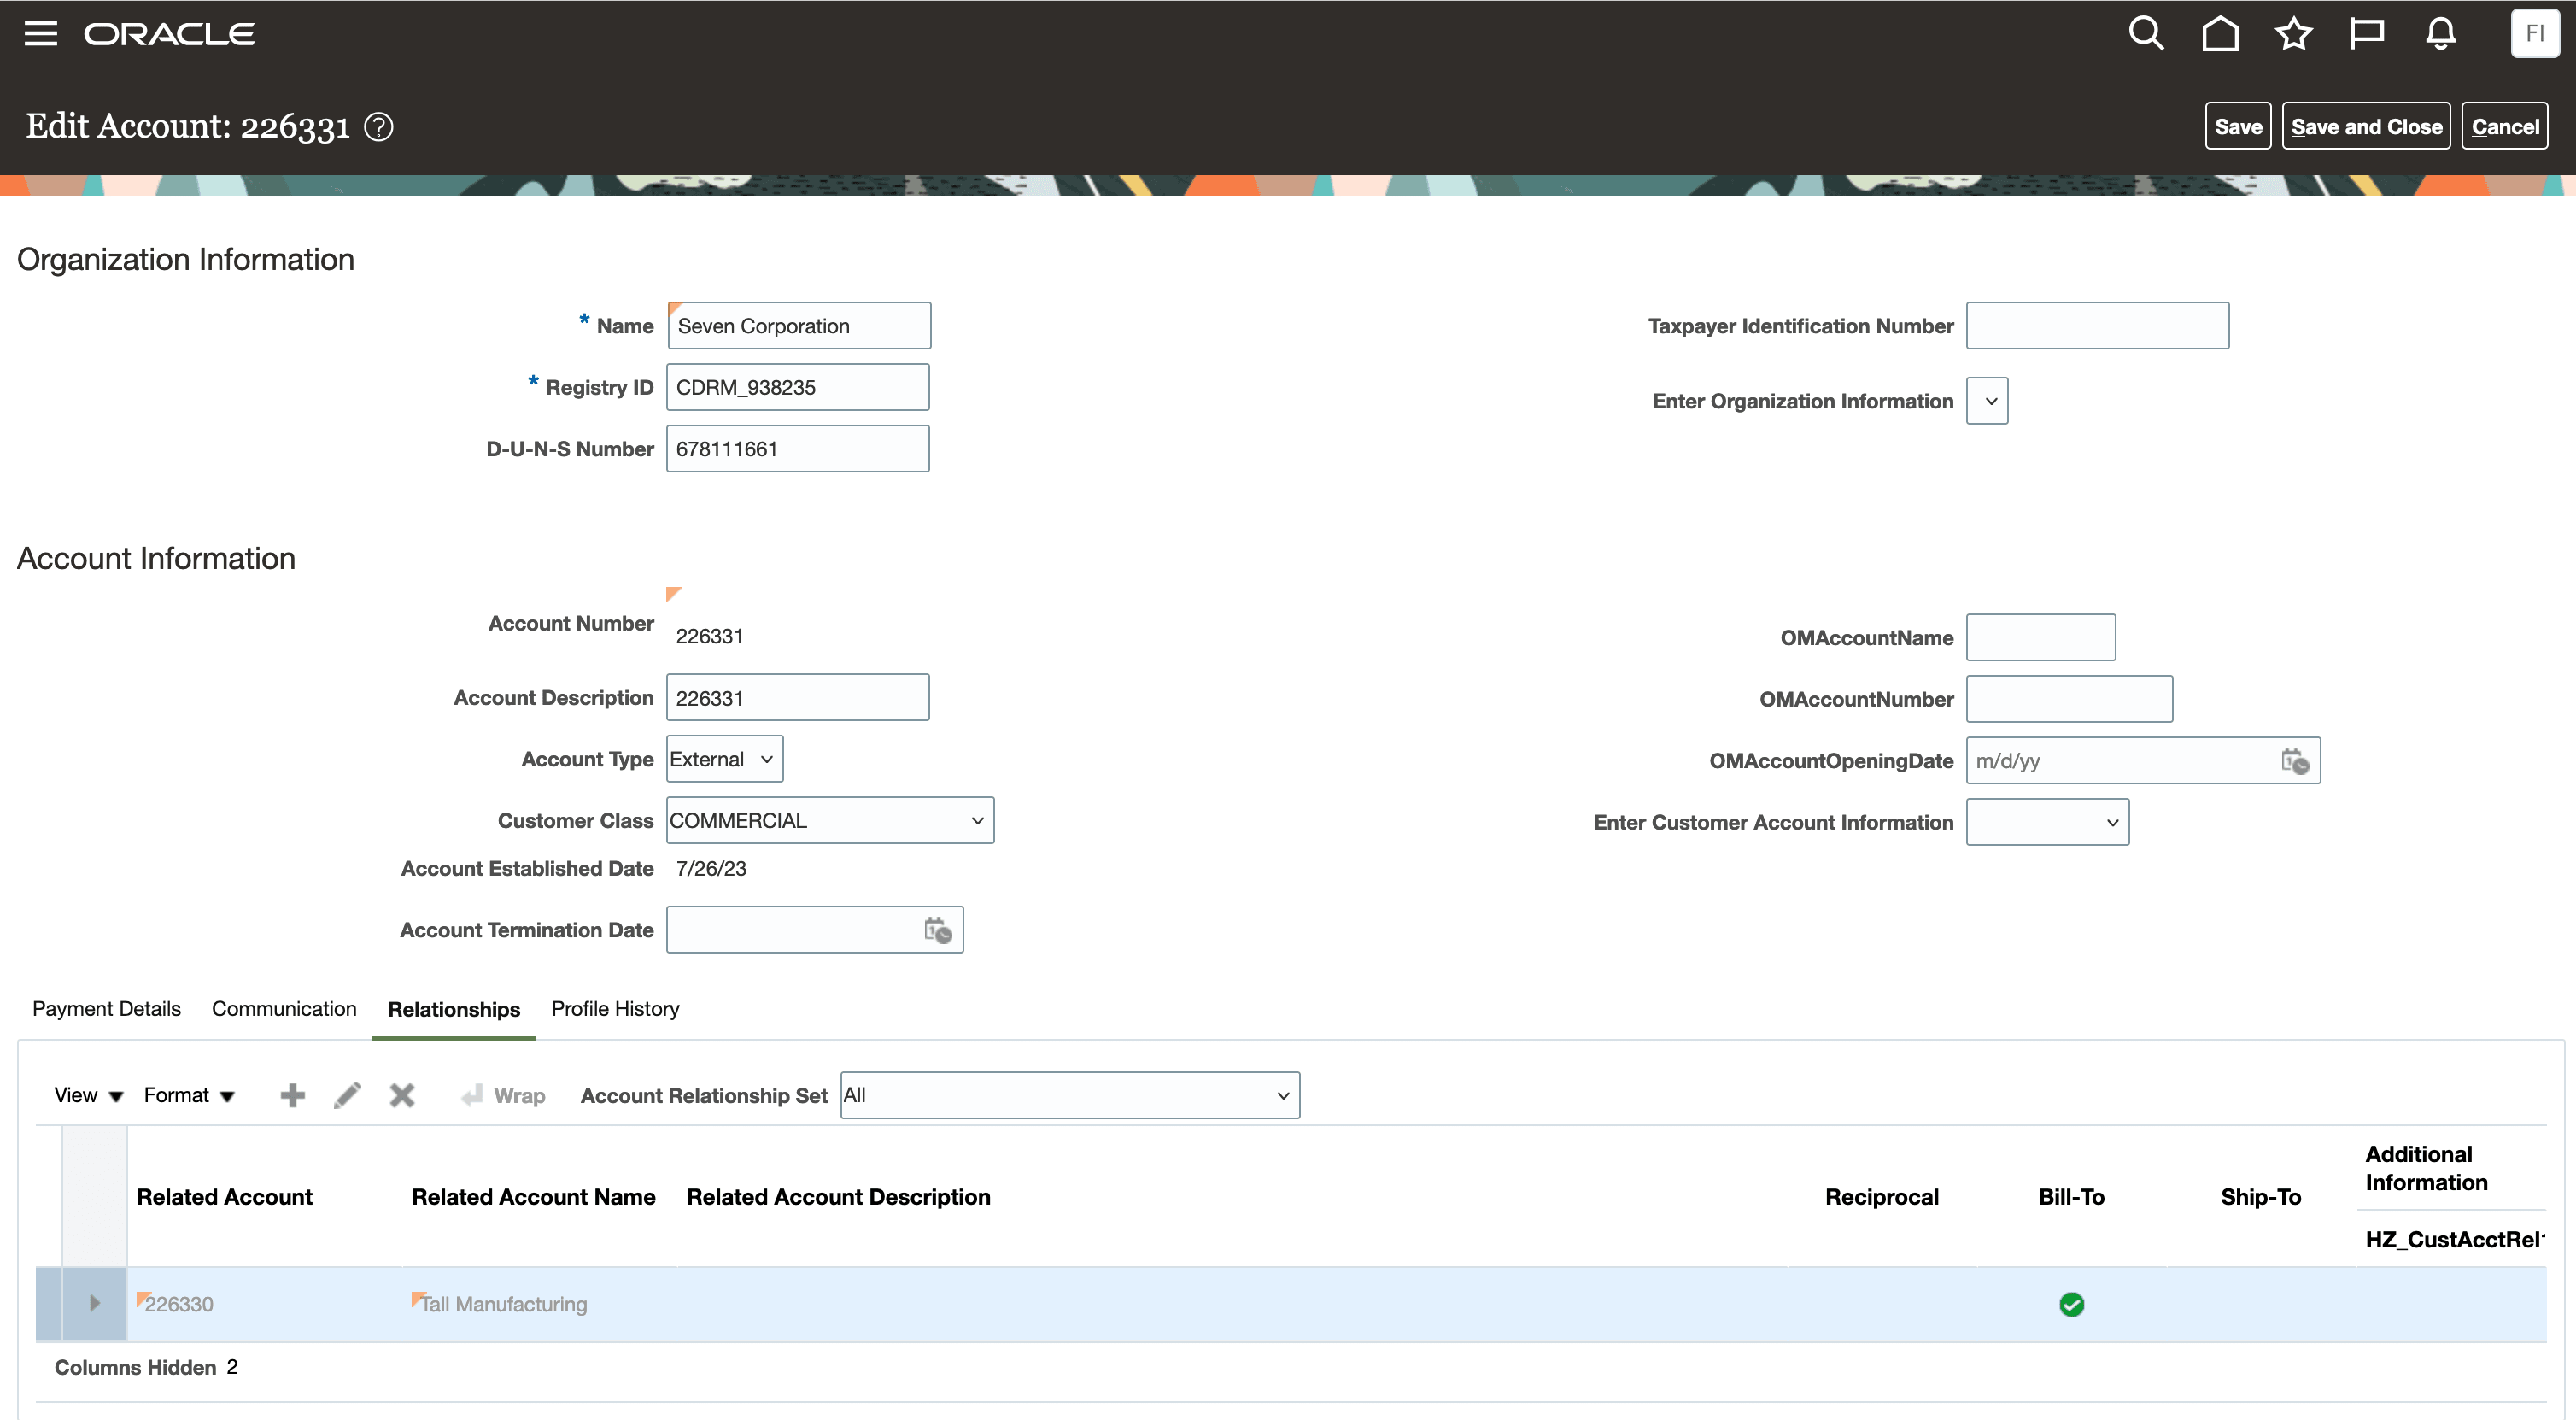Open notifications bell icon

click(2440, 34)
